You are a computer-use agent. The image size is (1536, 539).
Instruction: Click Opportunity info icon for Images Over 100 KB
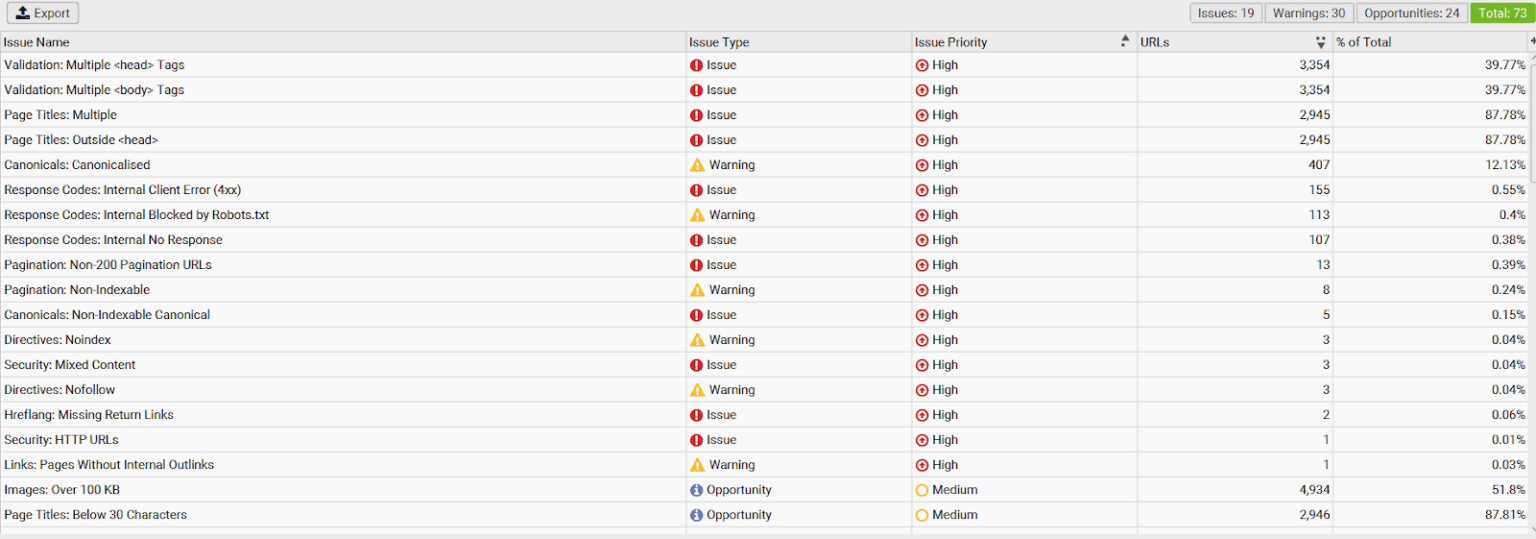(x=696, y=490)
